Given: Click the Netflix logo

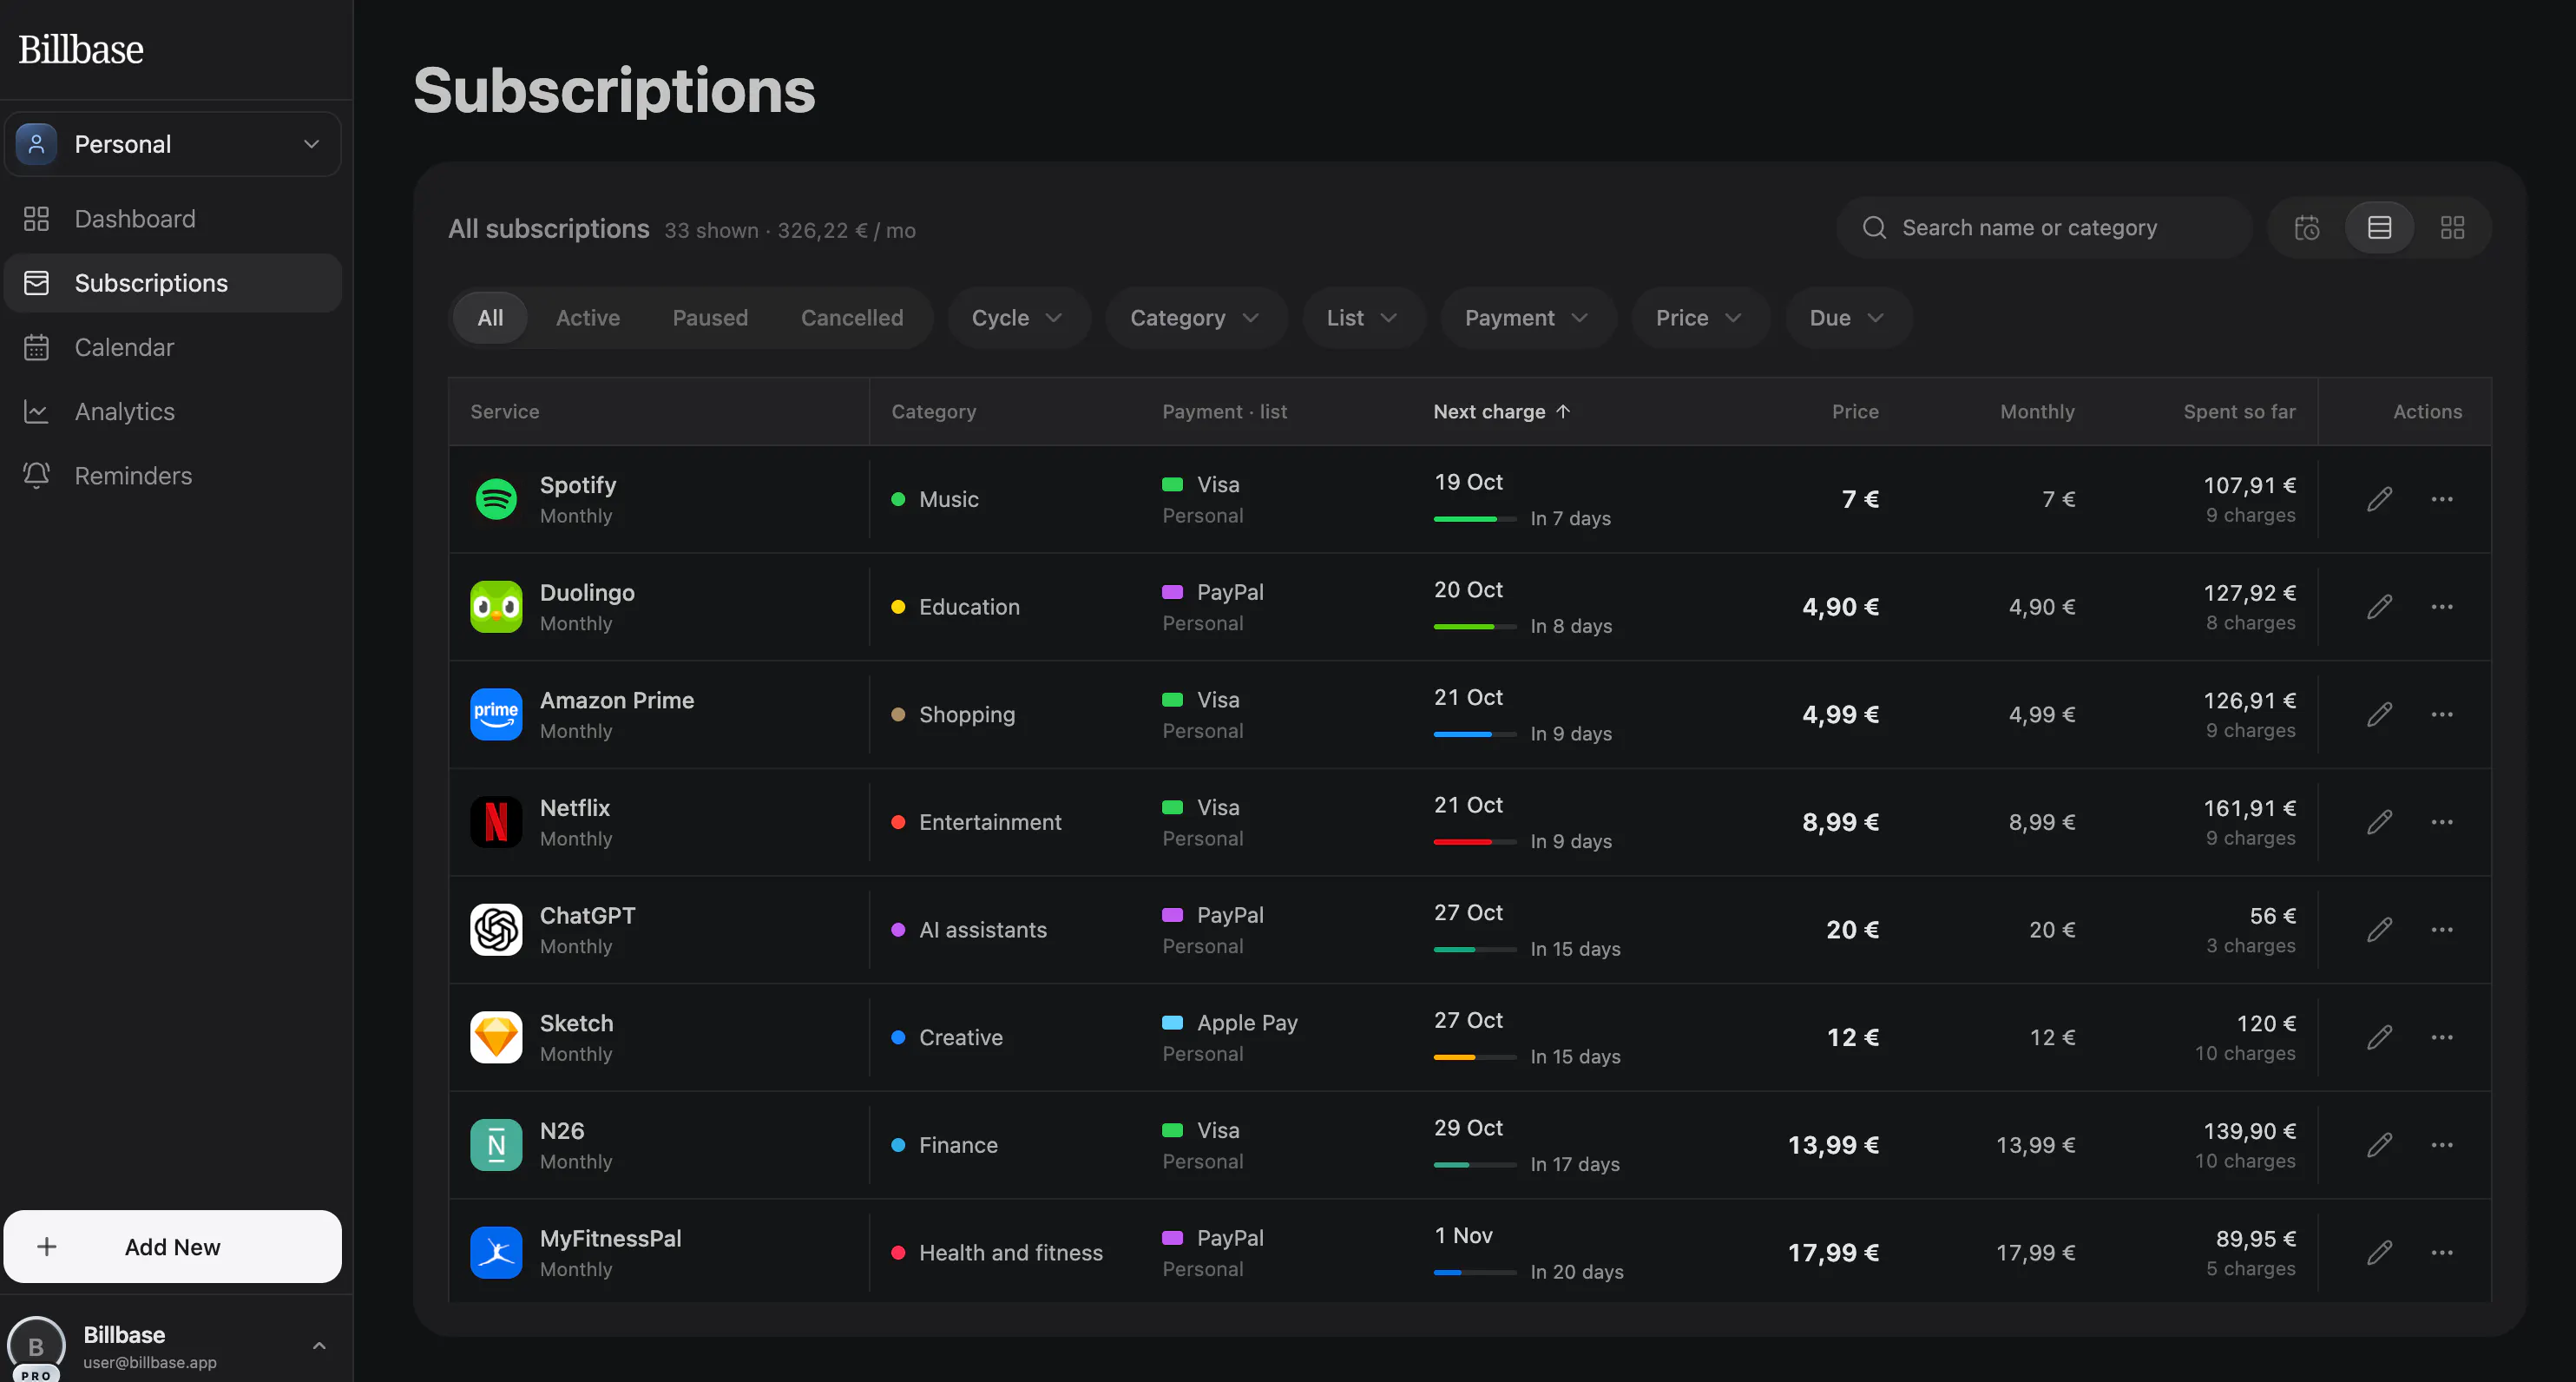Looking at the screenshot, I should 496,822.
